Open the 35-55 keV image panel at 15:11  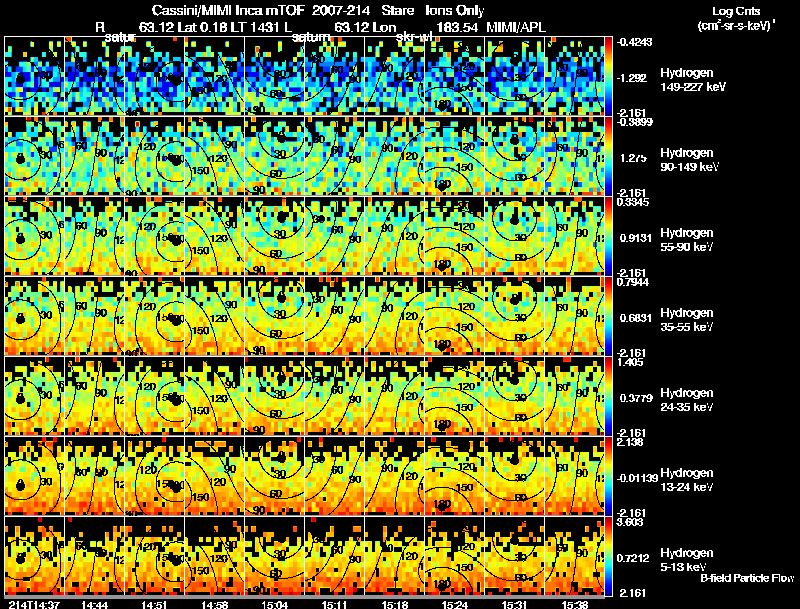(335, 316)
